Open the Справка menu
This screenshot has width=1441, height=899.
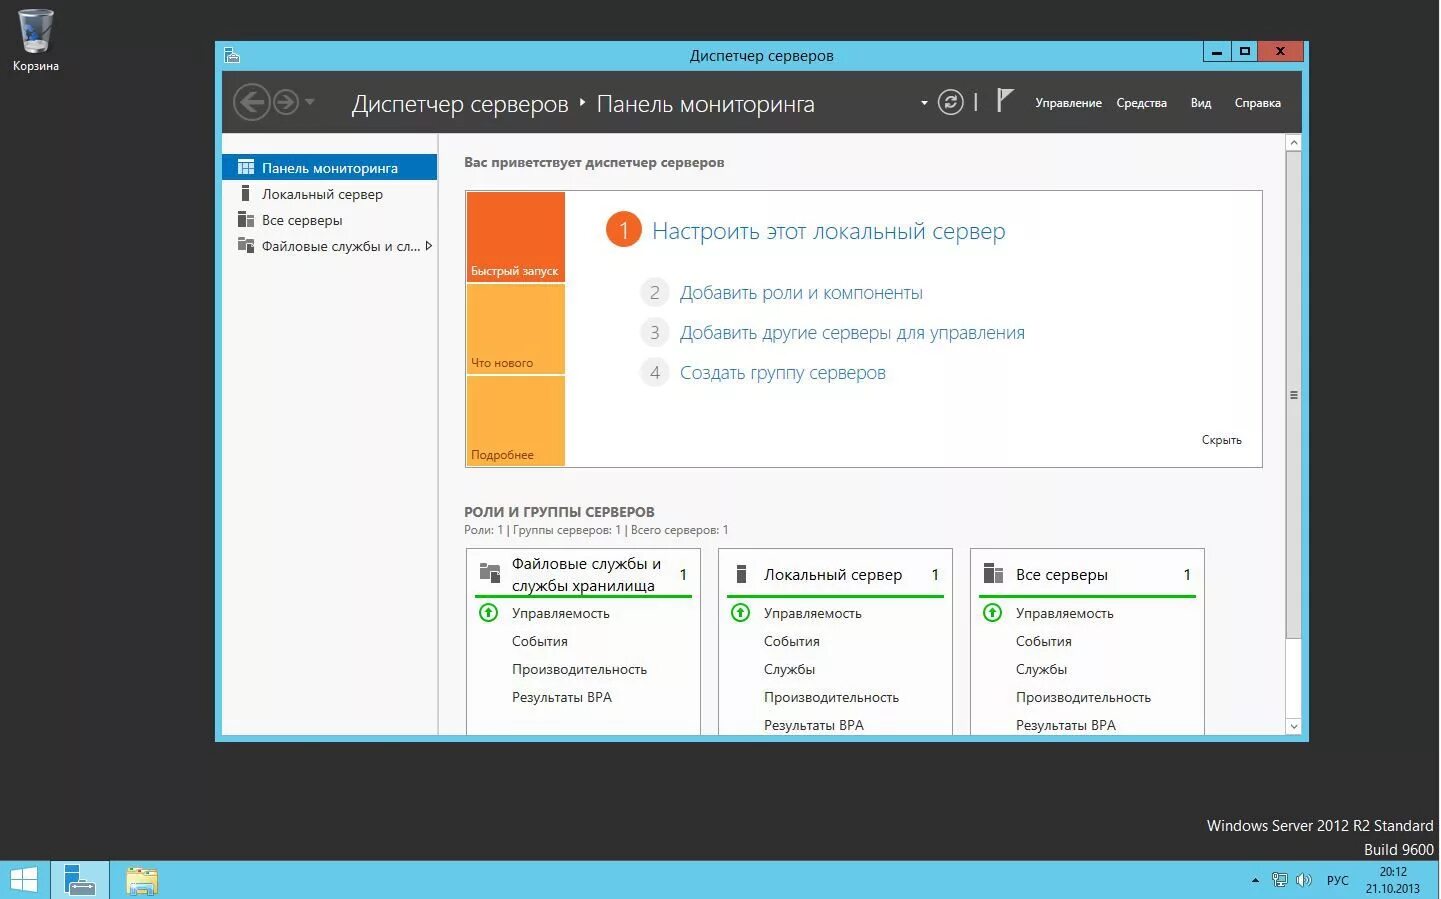point(1257,103)
